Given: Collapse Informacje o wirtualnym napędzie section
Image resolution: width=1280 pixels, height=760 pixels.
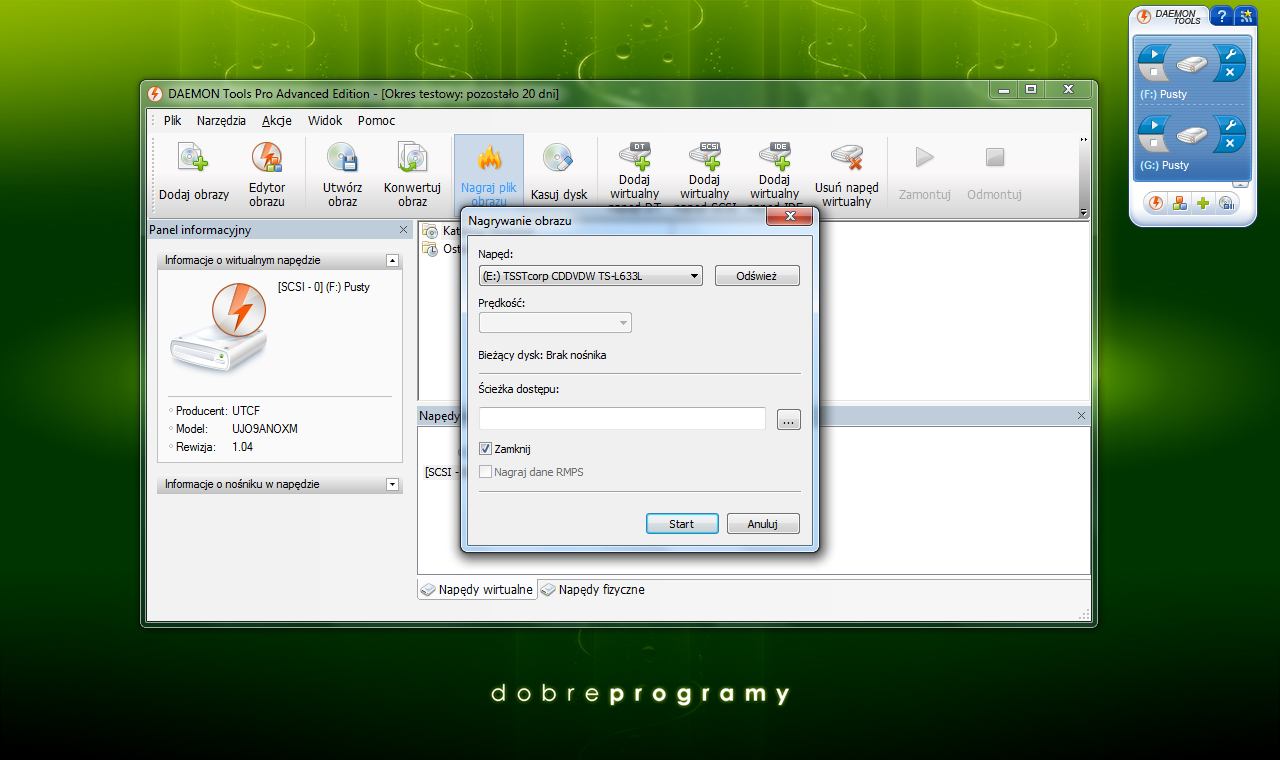Looking at the screenshot, I should pyautogui.click(x=392, y=260).
